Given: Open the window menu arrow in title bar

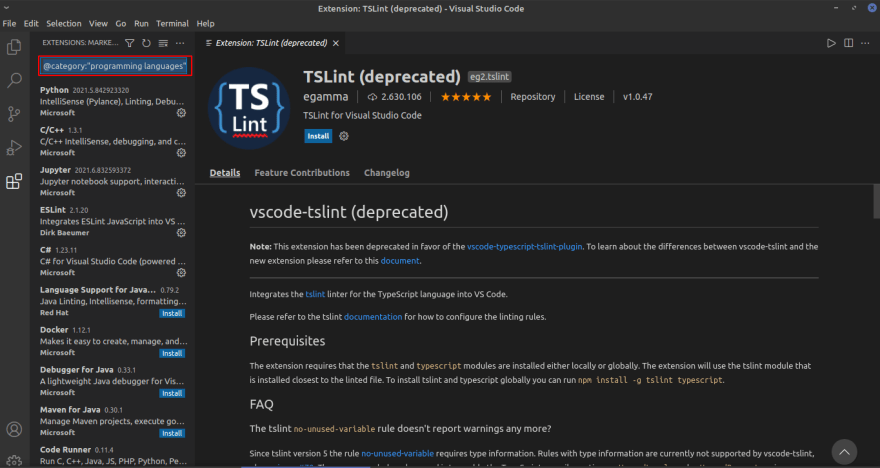Looking at the screenshot, I should click(x=6, y=8).
